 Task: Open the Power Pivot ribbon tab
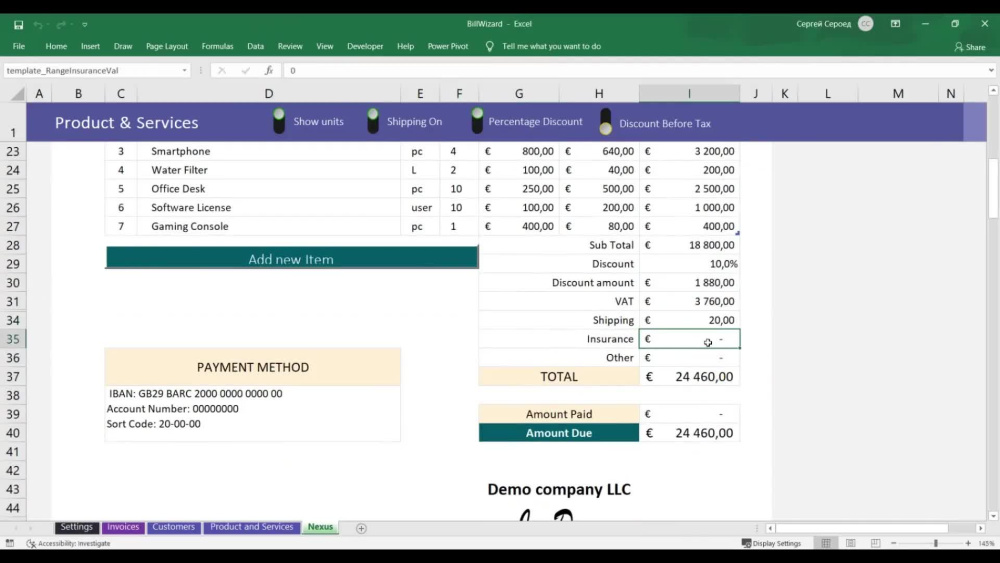[x=447, y=46]
